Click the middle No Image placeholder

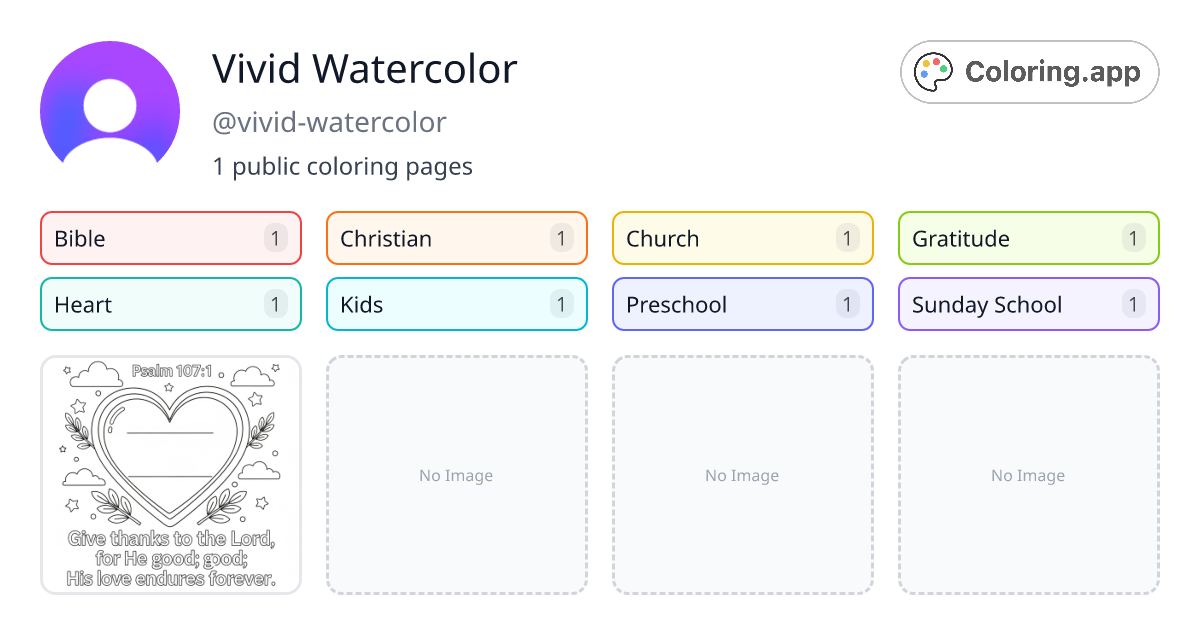coord(743,475)
